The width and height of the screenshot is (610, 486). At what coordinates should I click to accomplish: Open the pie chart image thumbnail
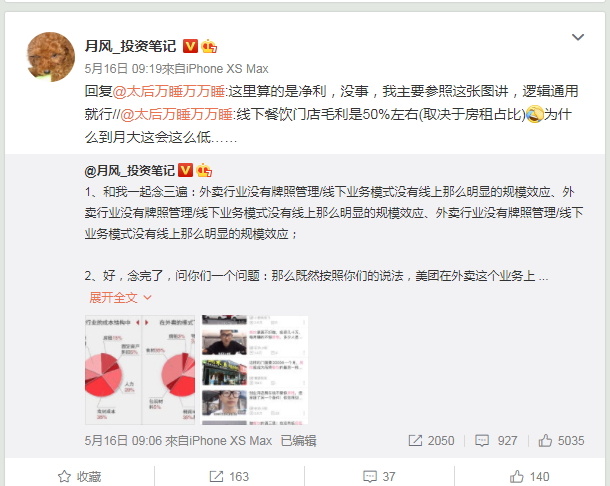(x=140, y=370)
